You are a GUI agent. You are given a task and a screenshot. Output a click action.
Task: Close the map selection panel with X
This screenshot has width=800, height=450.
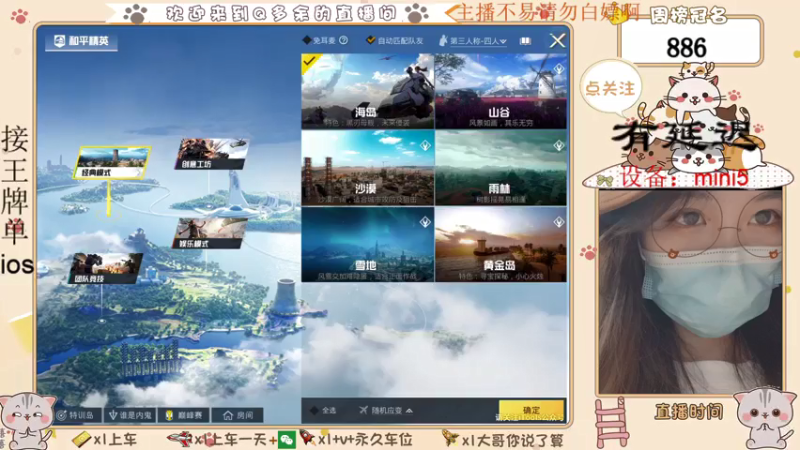[557, 40]
